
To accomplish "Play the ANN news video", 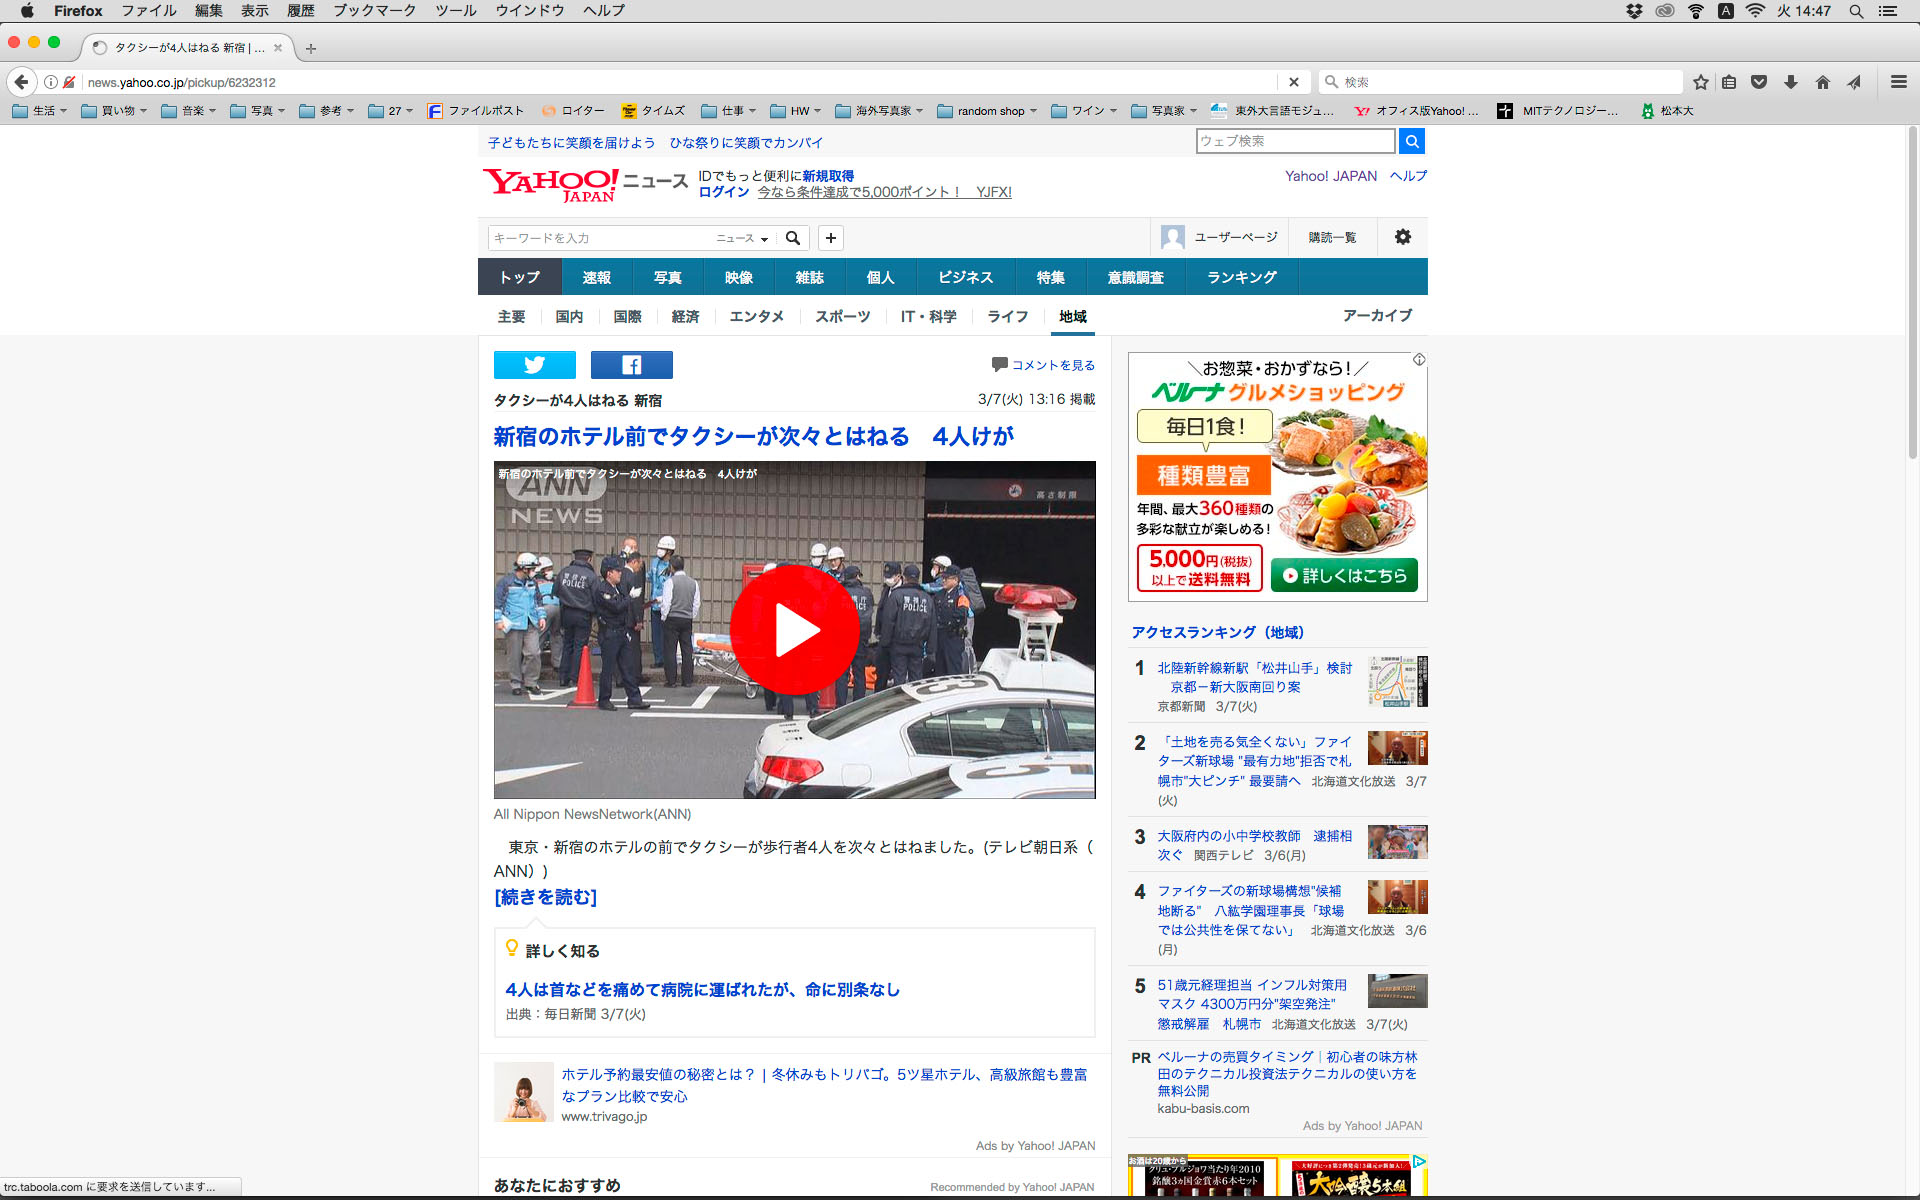I will 794,630.
